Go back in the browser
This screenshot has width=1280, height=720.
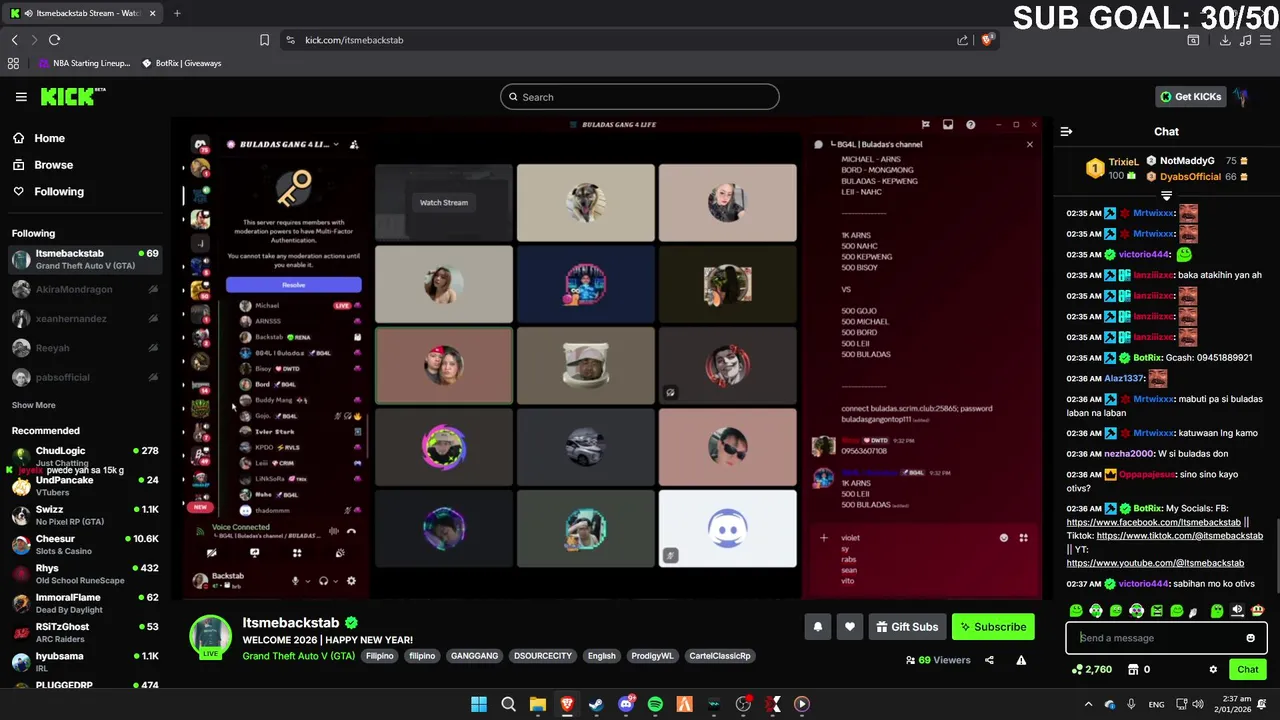(14, 40)
